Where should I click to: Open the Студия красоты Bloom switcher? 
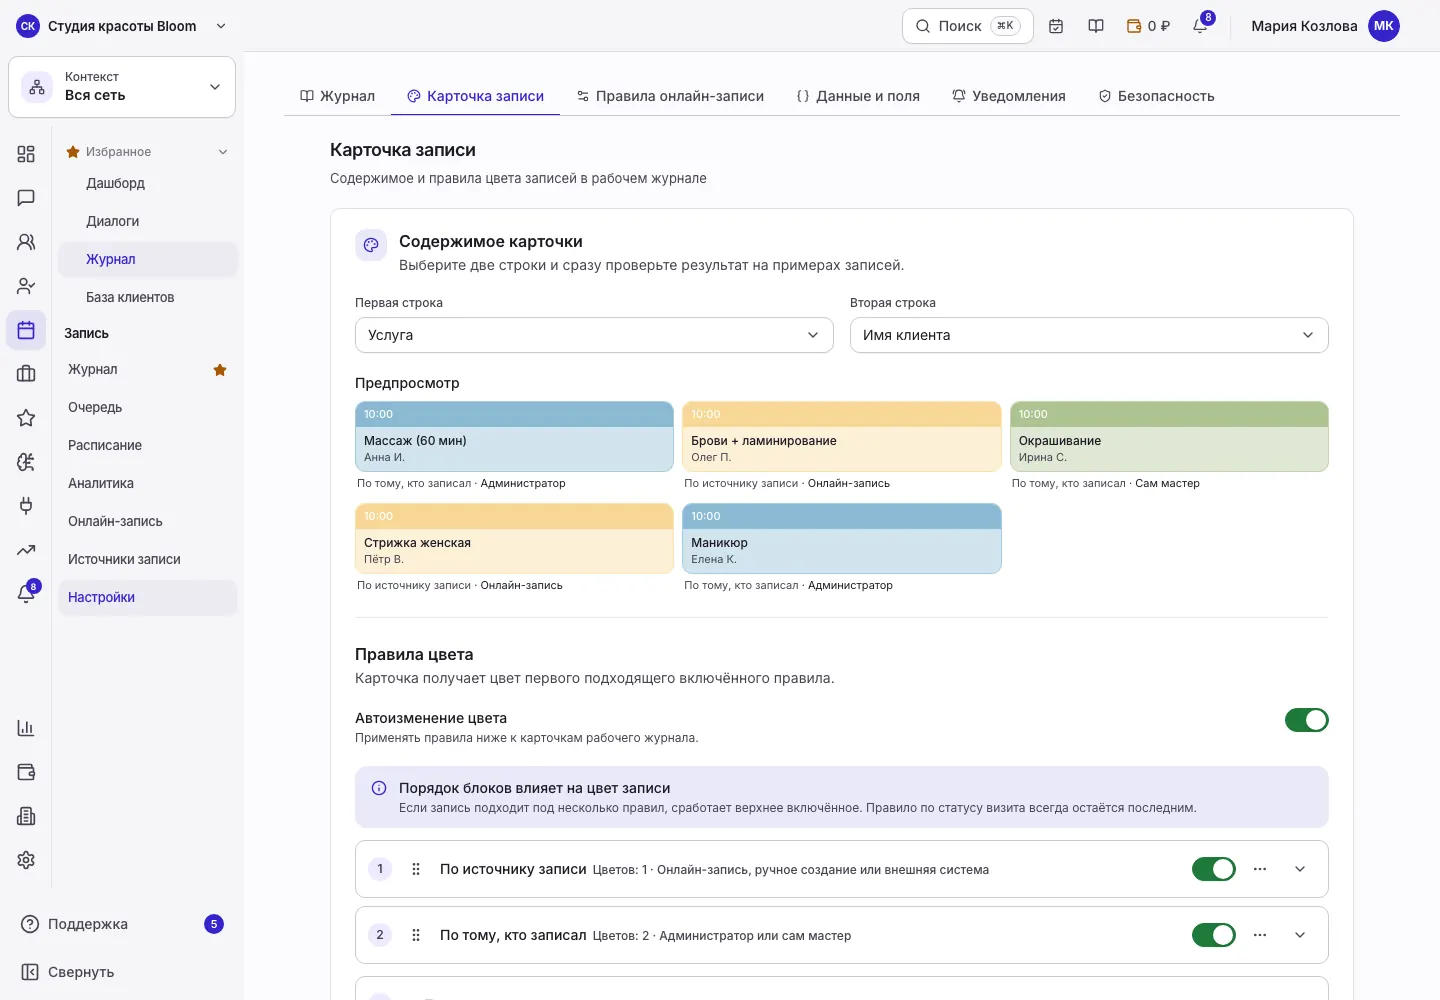tap(122, 26)
